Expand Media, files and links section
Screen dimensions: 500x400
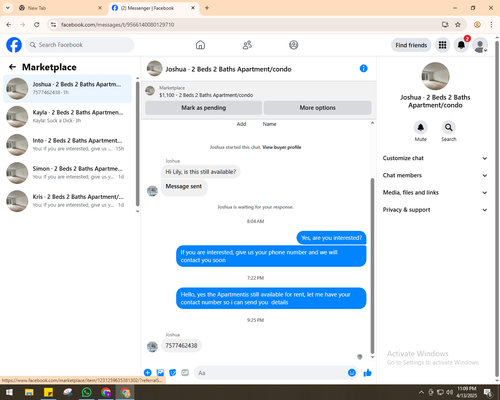click(435, 193)
